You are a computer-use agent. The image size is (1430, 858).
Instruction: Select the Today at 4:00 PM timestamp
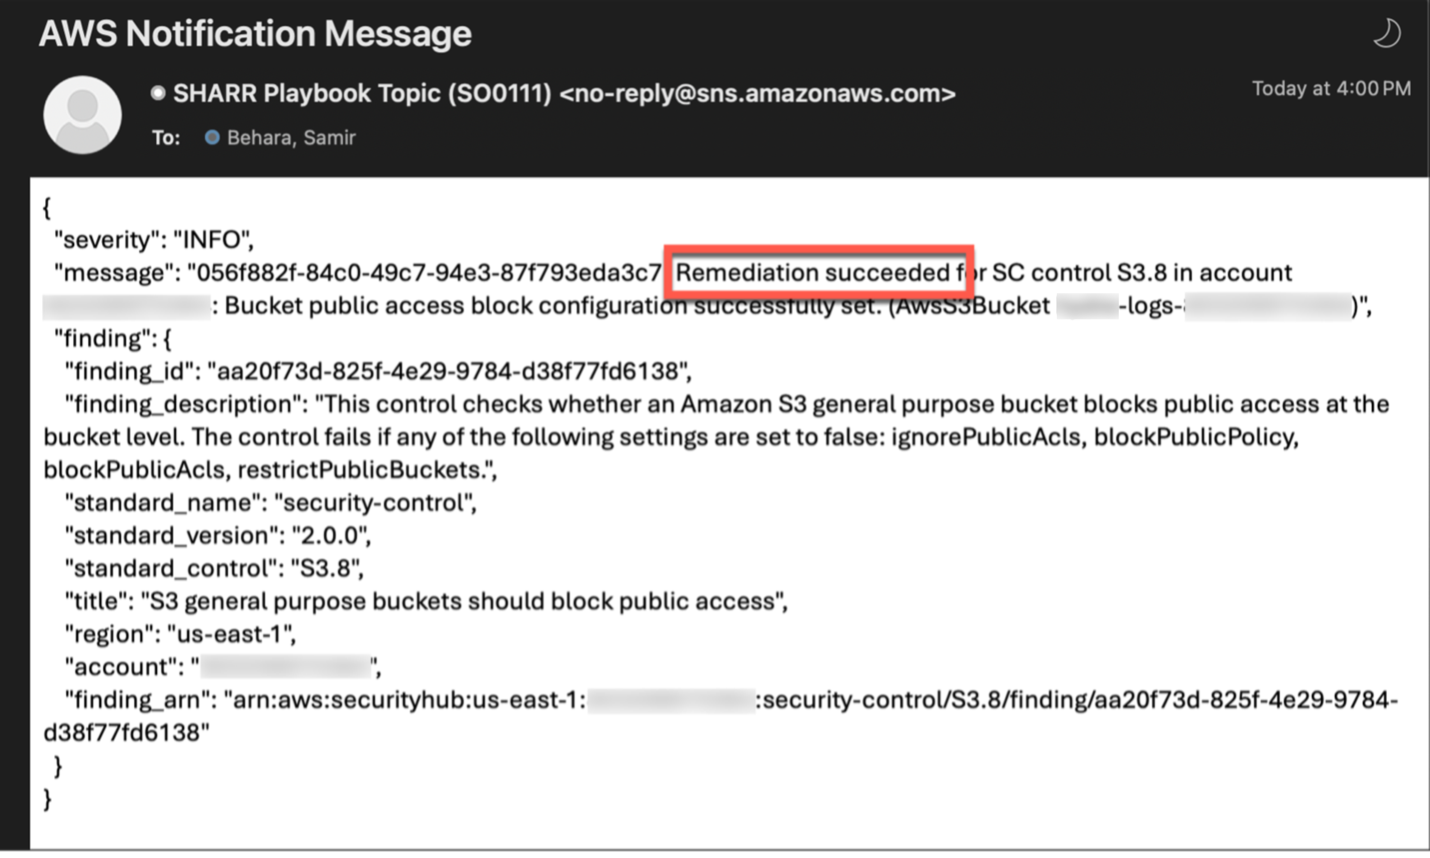tap(1330, 88)
